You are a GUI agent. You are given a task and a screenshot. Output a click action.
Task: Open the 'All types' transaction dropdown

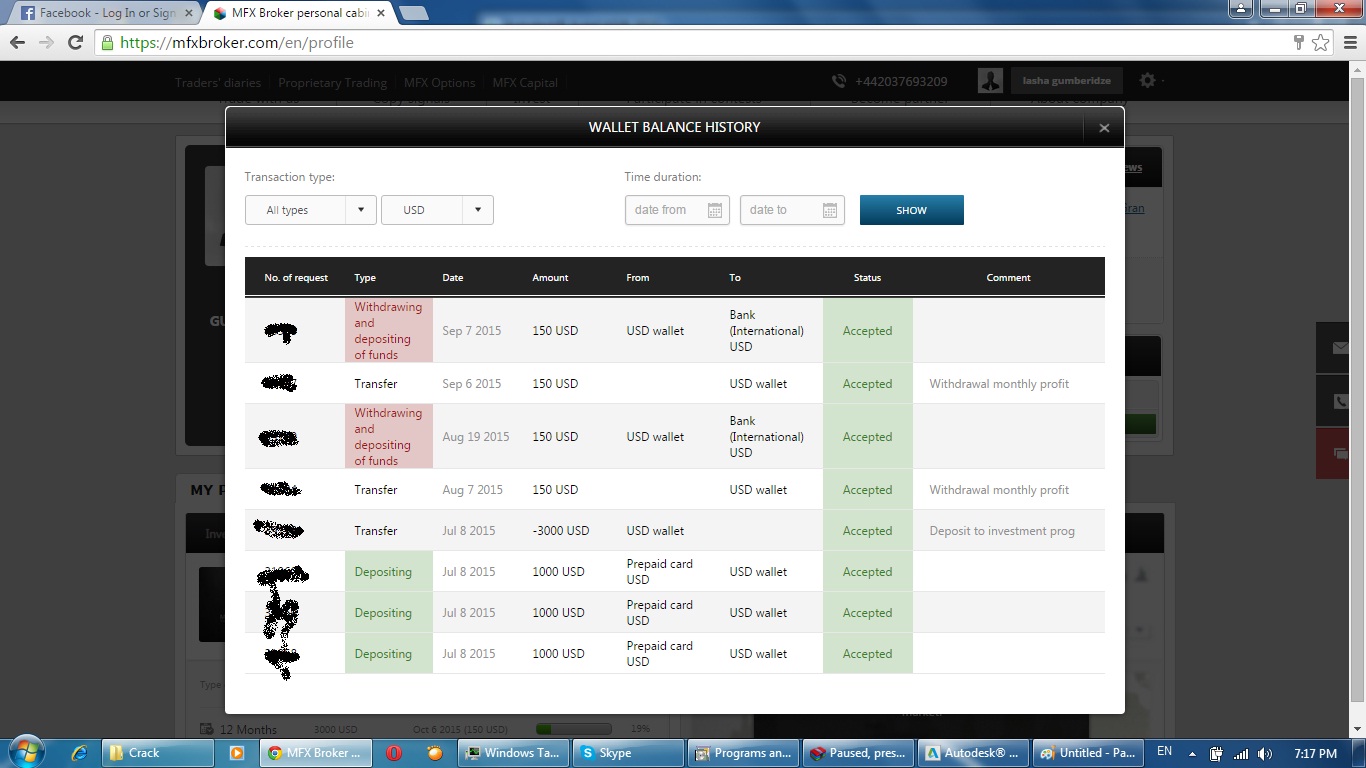[310, 210]
